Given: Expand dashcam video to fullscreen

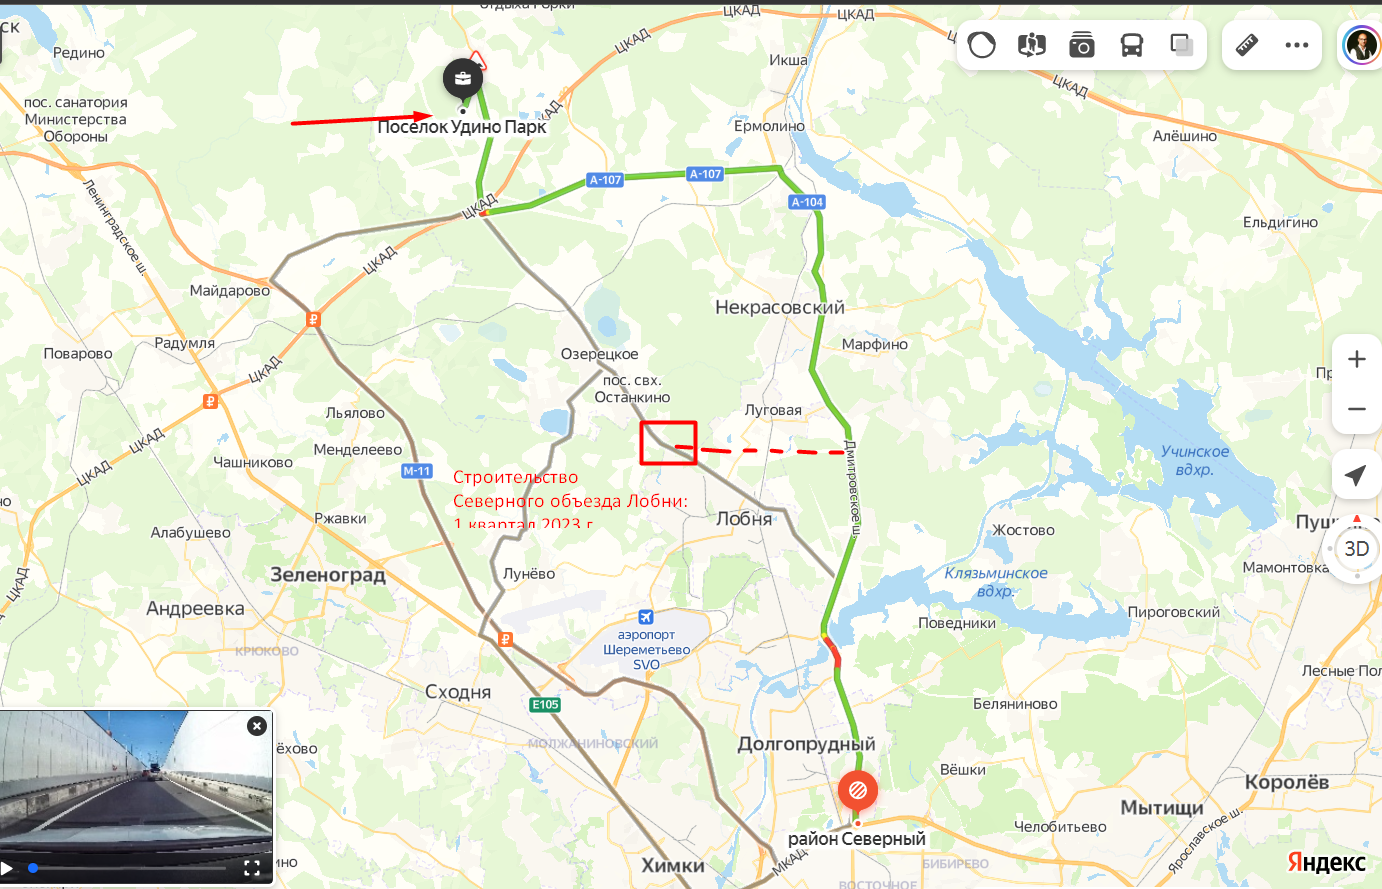Looking at the screenshot, I should tap(252, 868).
